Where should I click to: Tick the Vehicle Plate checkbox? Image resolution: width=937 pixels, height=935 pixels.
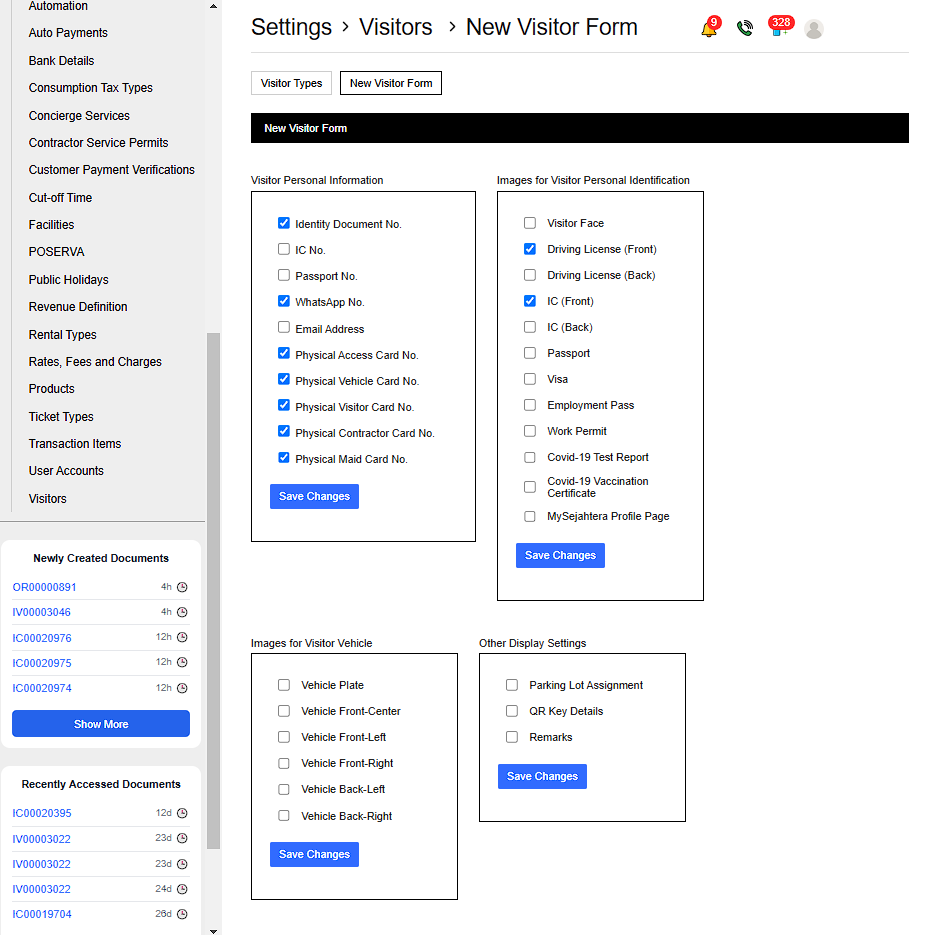pos(284,685)
